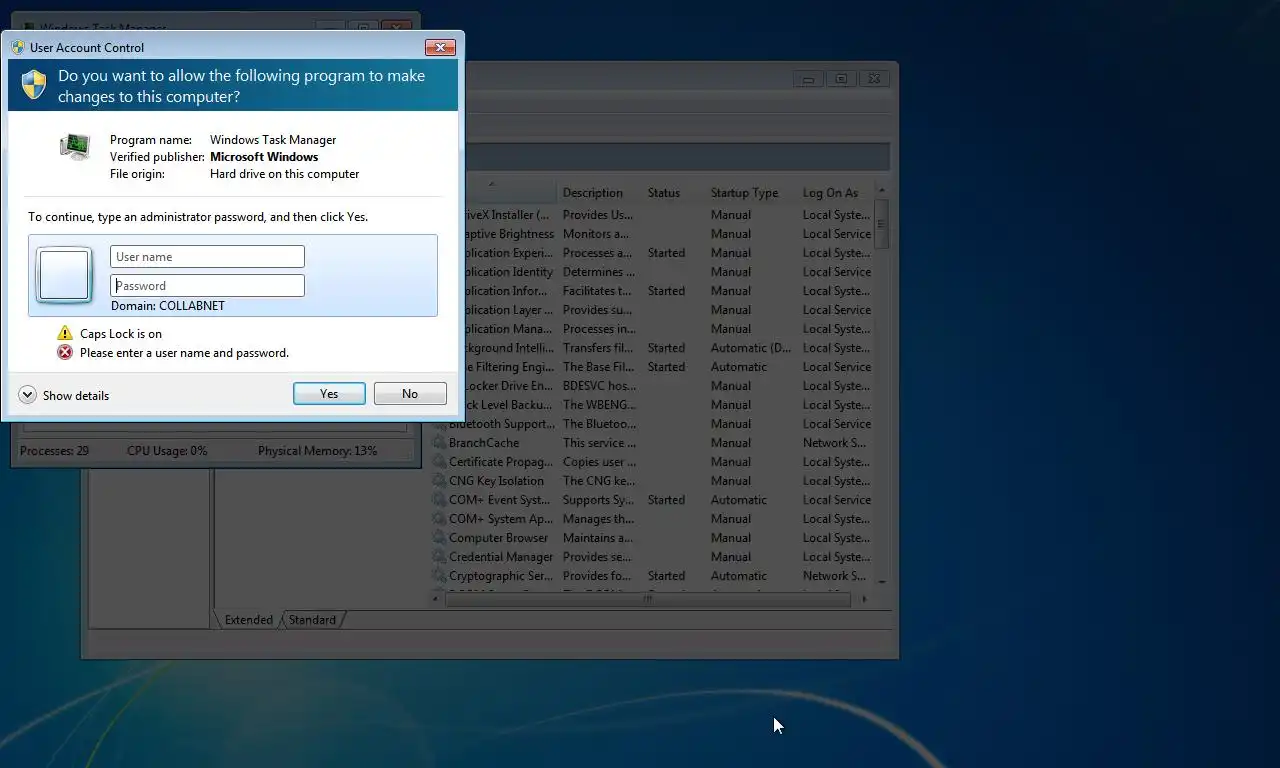
Task: Click the Services list horizontal scrollbar thumb
Action: tap(647, 599)
